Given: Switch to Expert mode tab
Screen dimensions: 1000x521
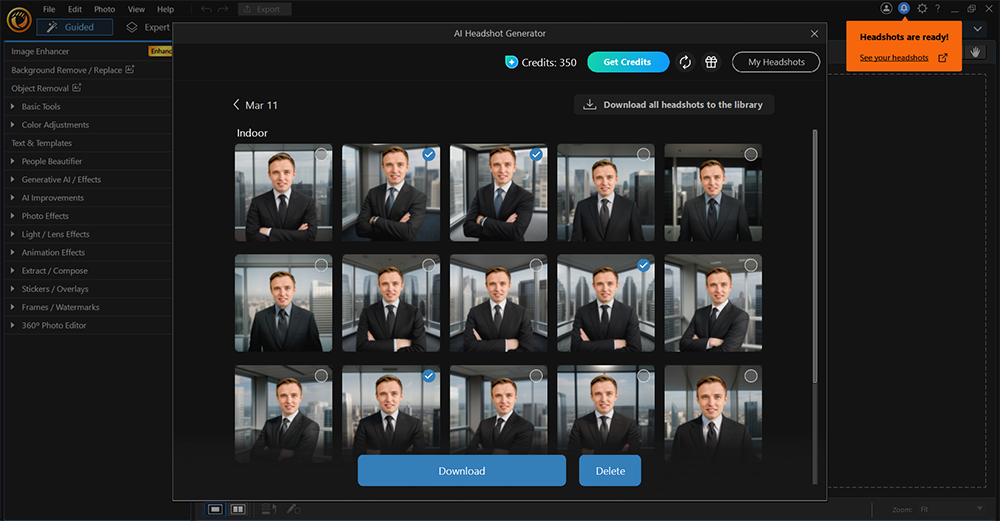Looking at the screenshot, I should (x=148, y=27).
